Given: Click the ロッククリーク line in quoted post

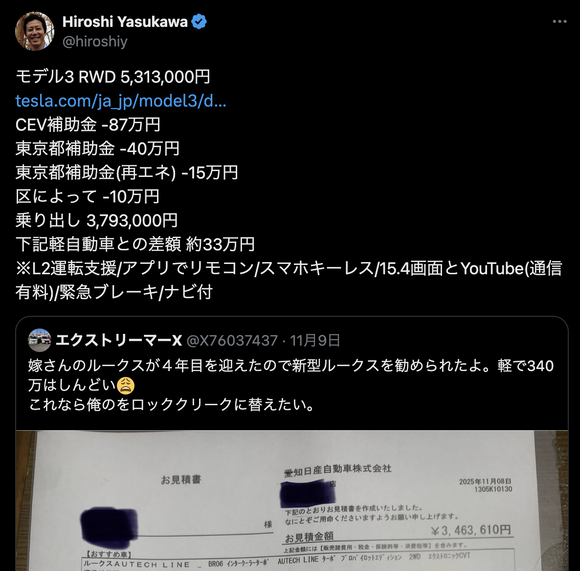Looking at the screenshot, I should tap(171, 405).
